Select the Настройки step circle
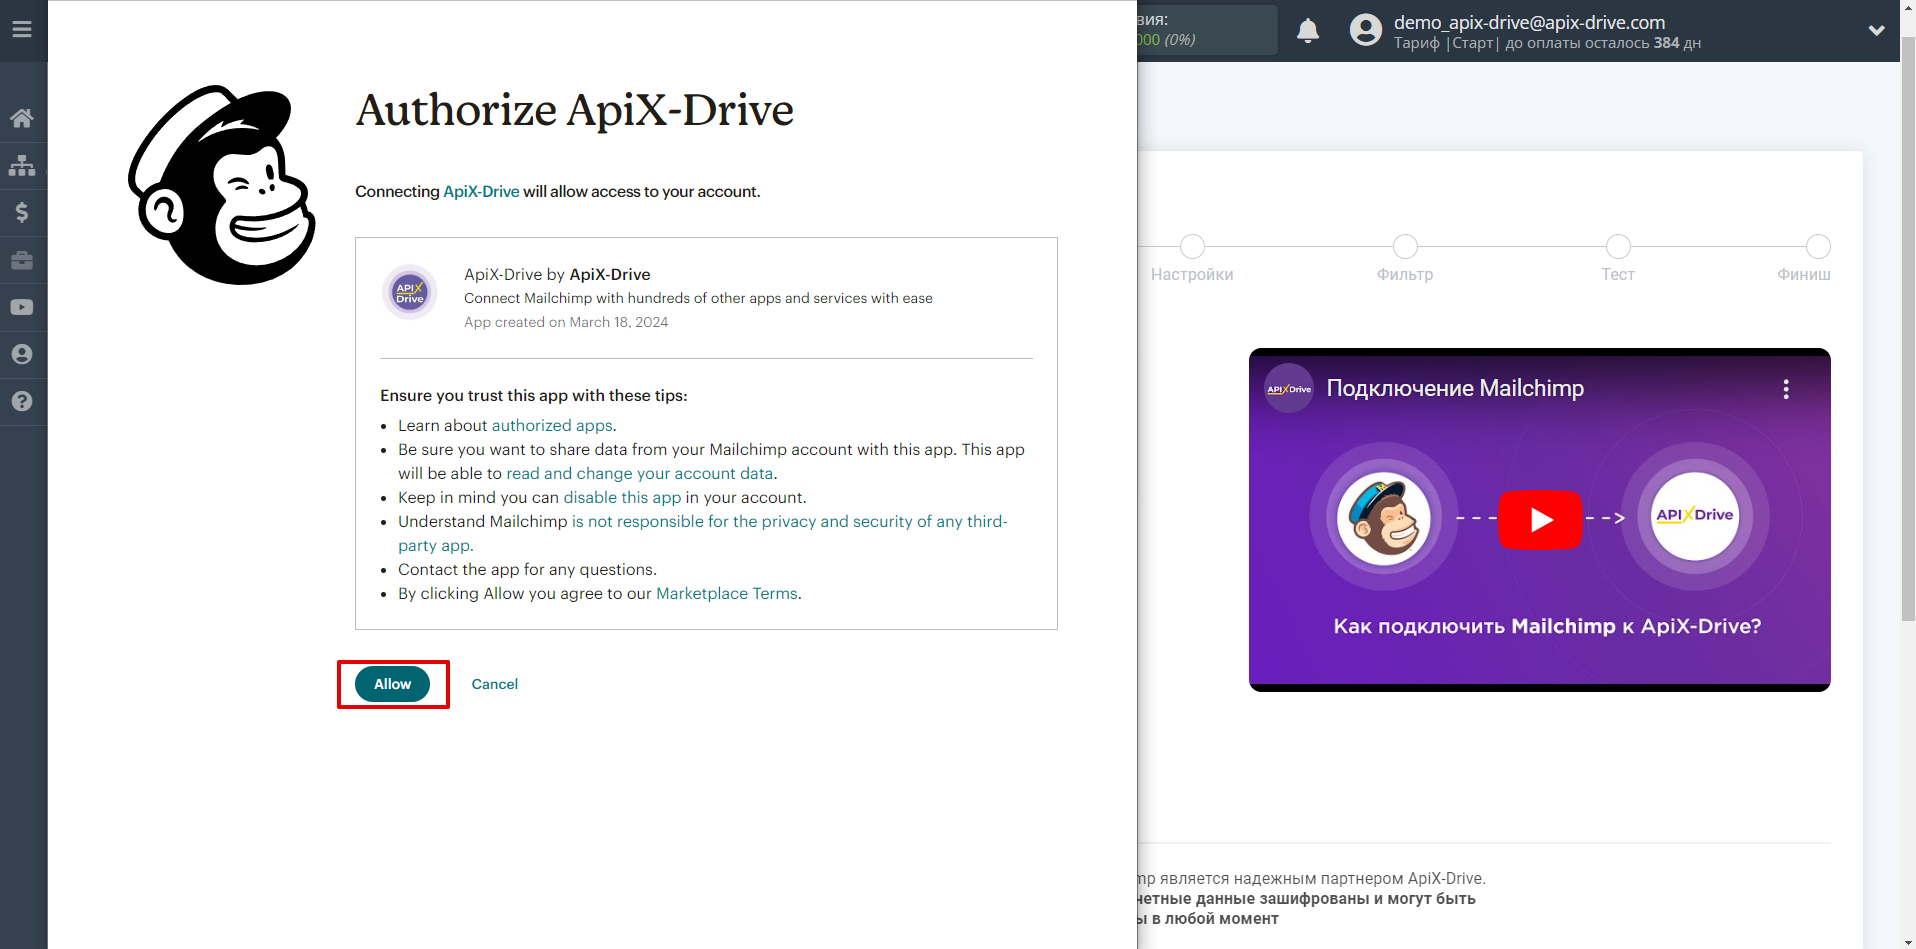The width and height of the screenshot is (1916, 949). (x=1192, y=246)
